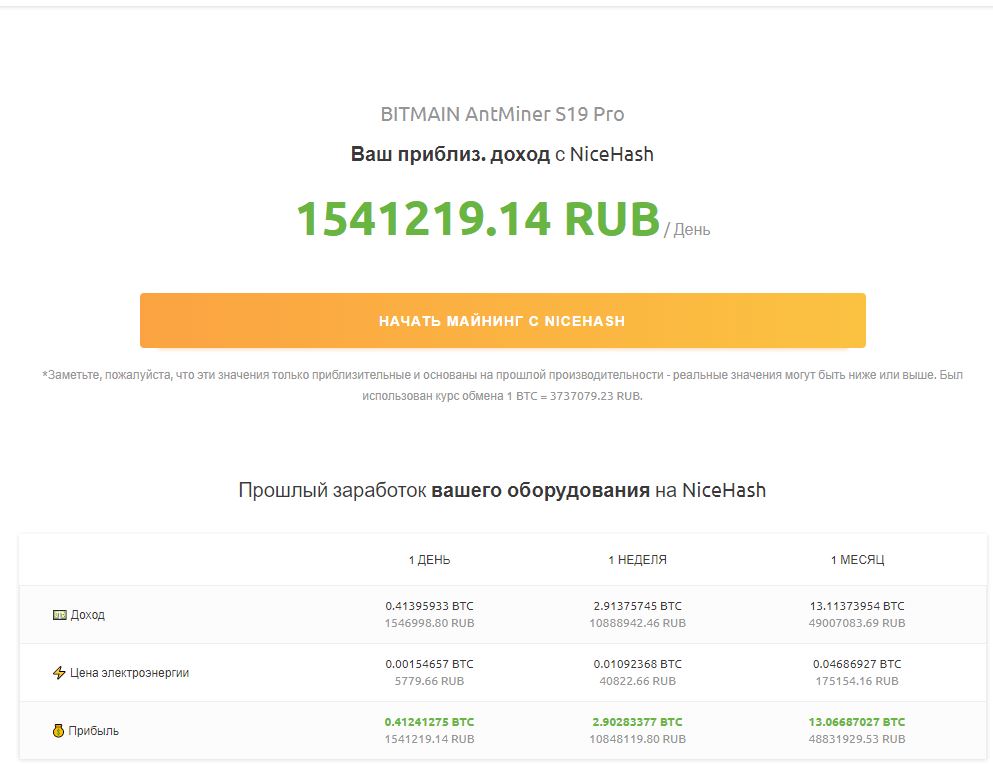Click the '0.01092368 BTC' weekly electricity cost
993x766 pixels.
click(638, 664)
